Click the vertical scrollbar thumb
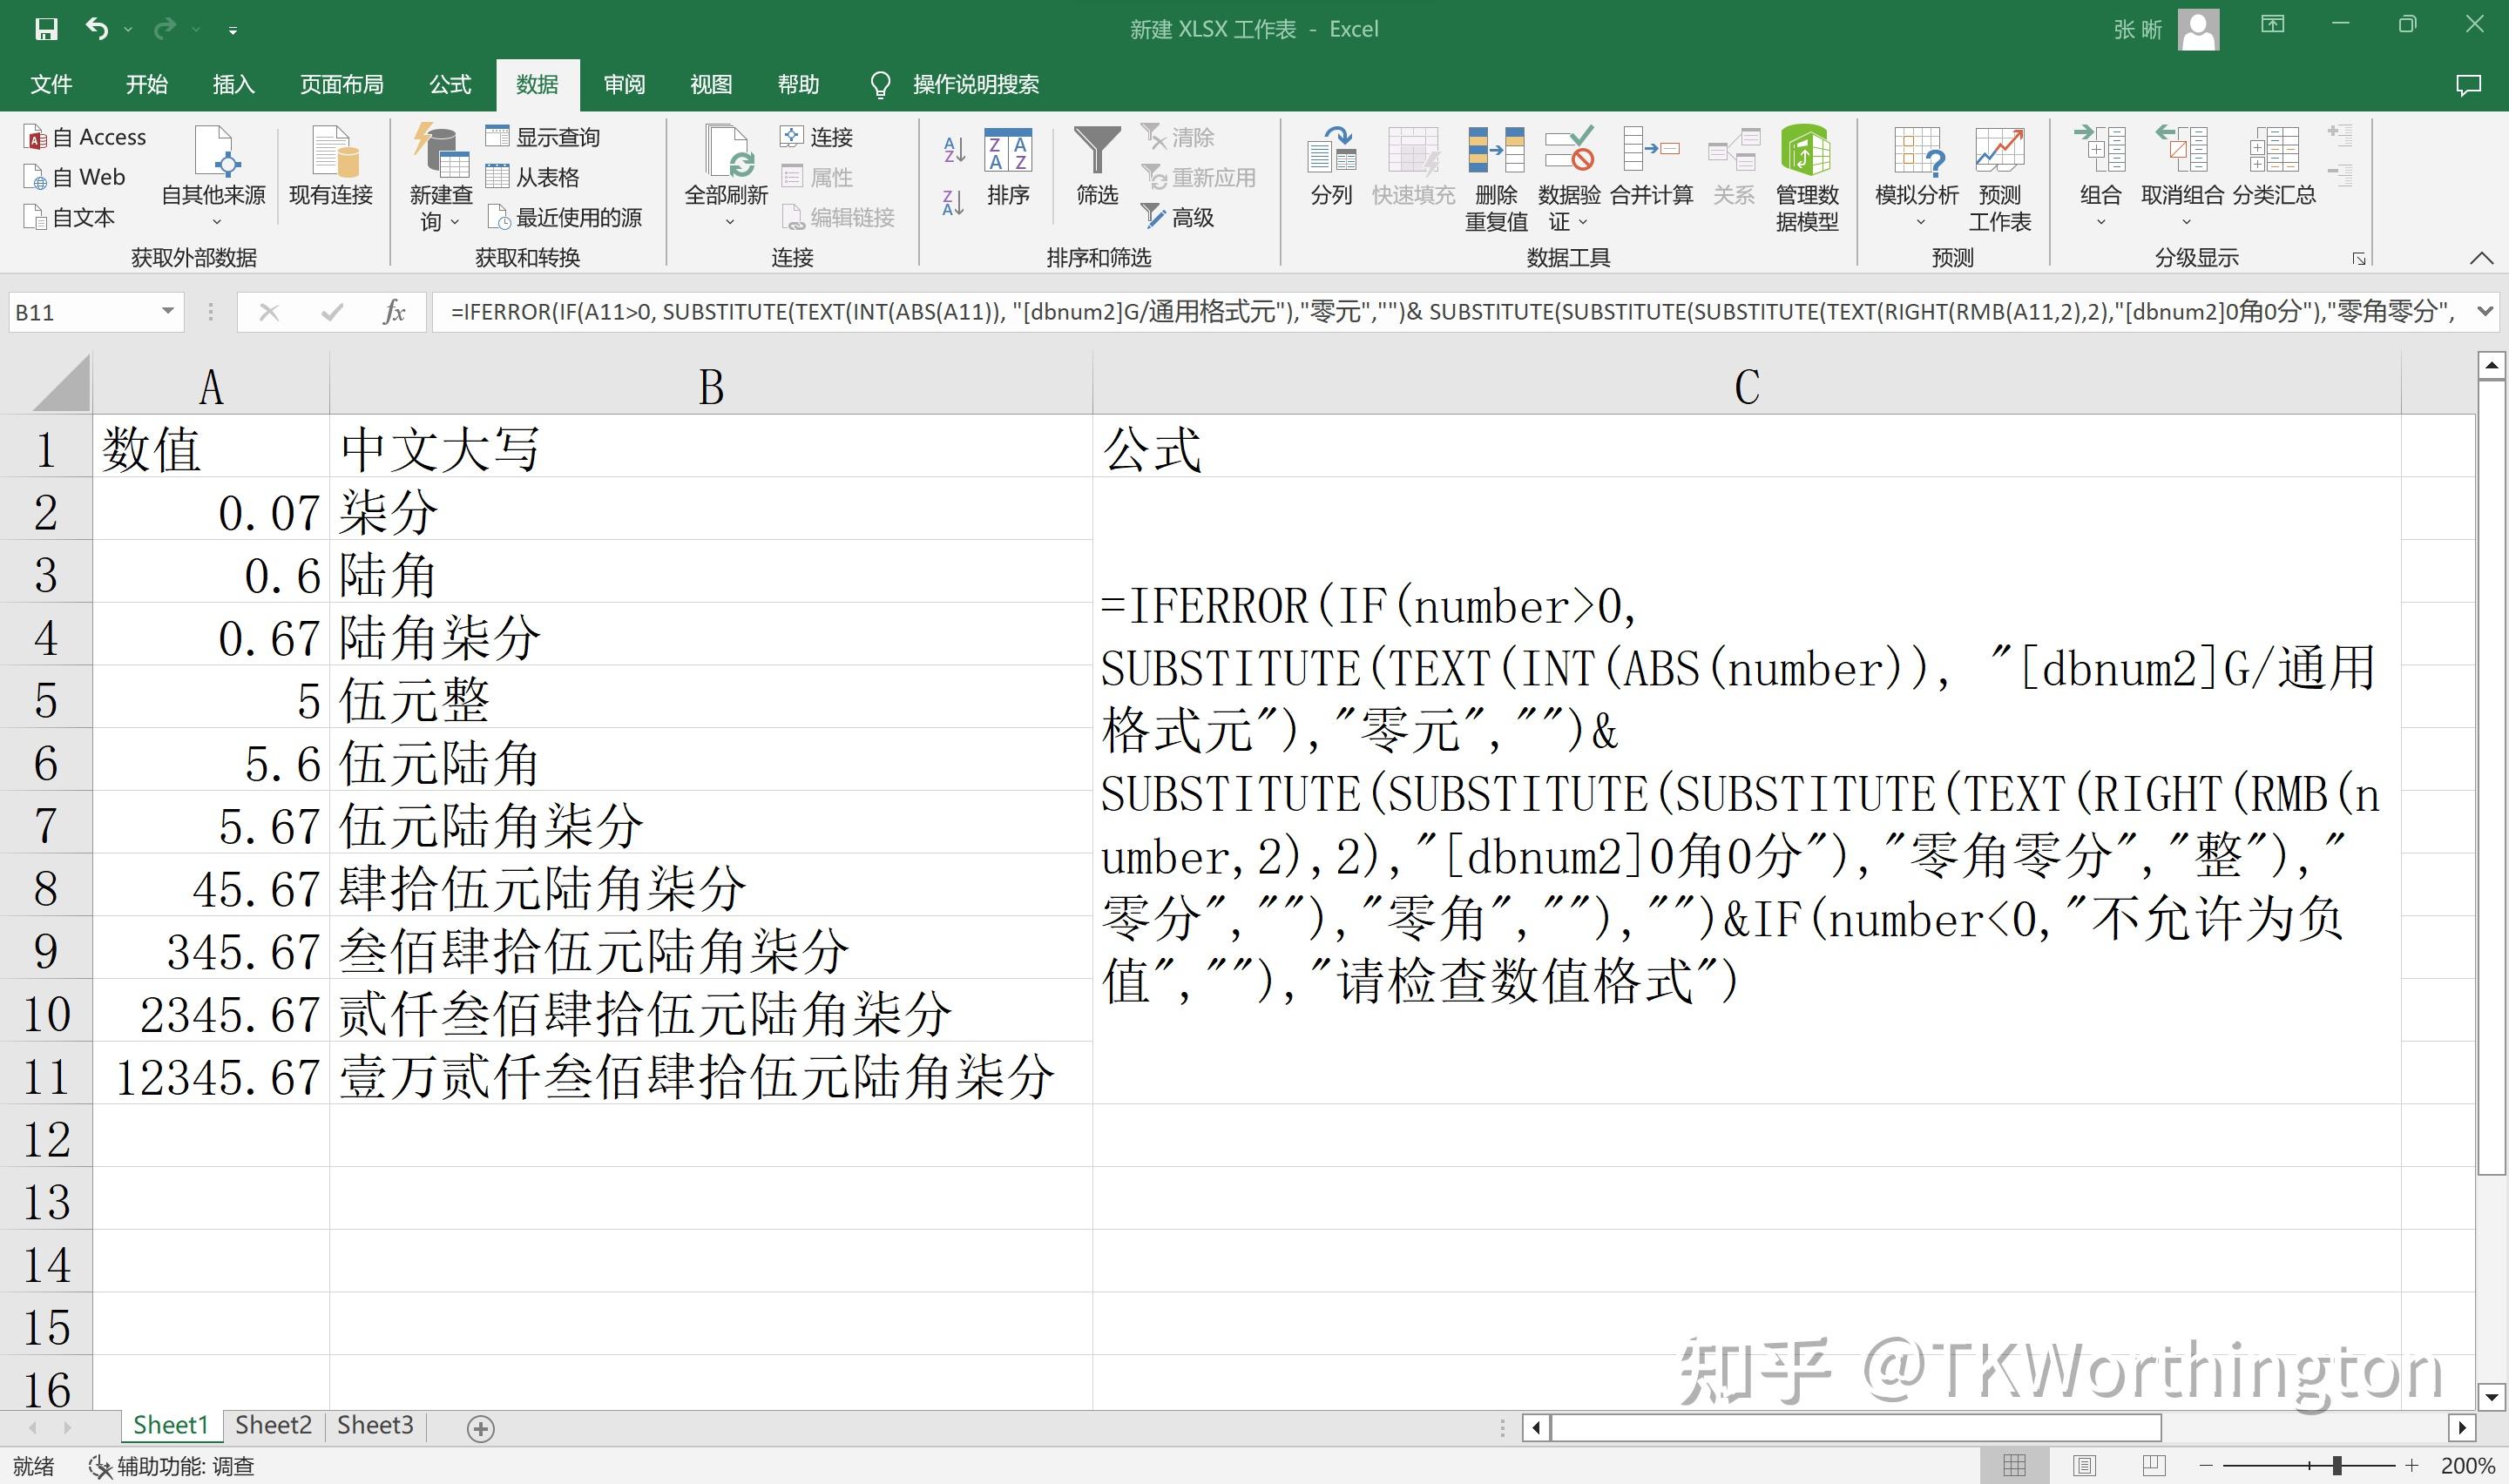 pos(2490,777)
